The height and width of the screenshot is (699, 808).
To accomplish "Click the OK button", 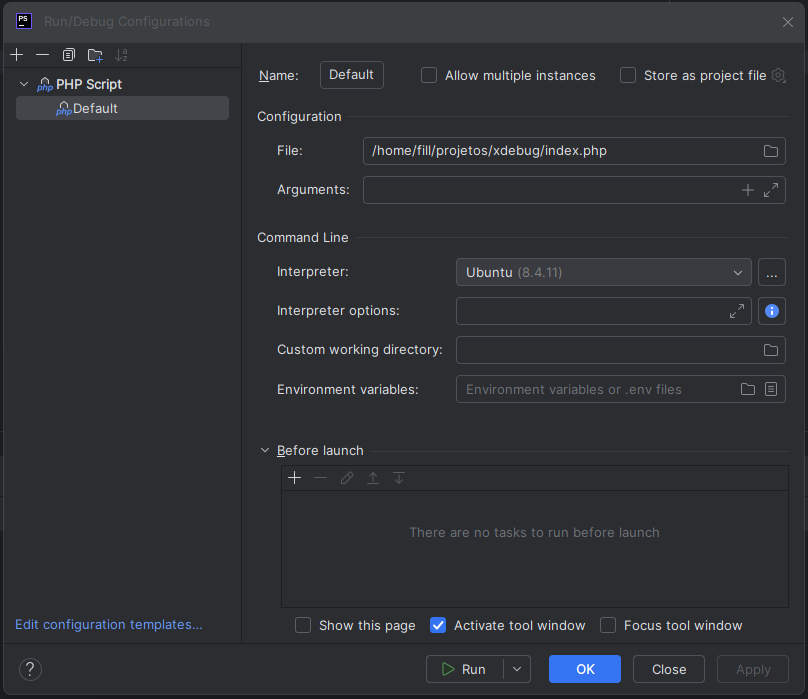I will click(585, 669).
